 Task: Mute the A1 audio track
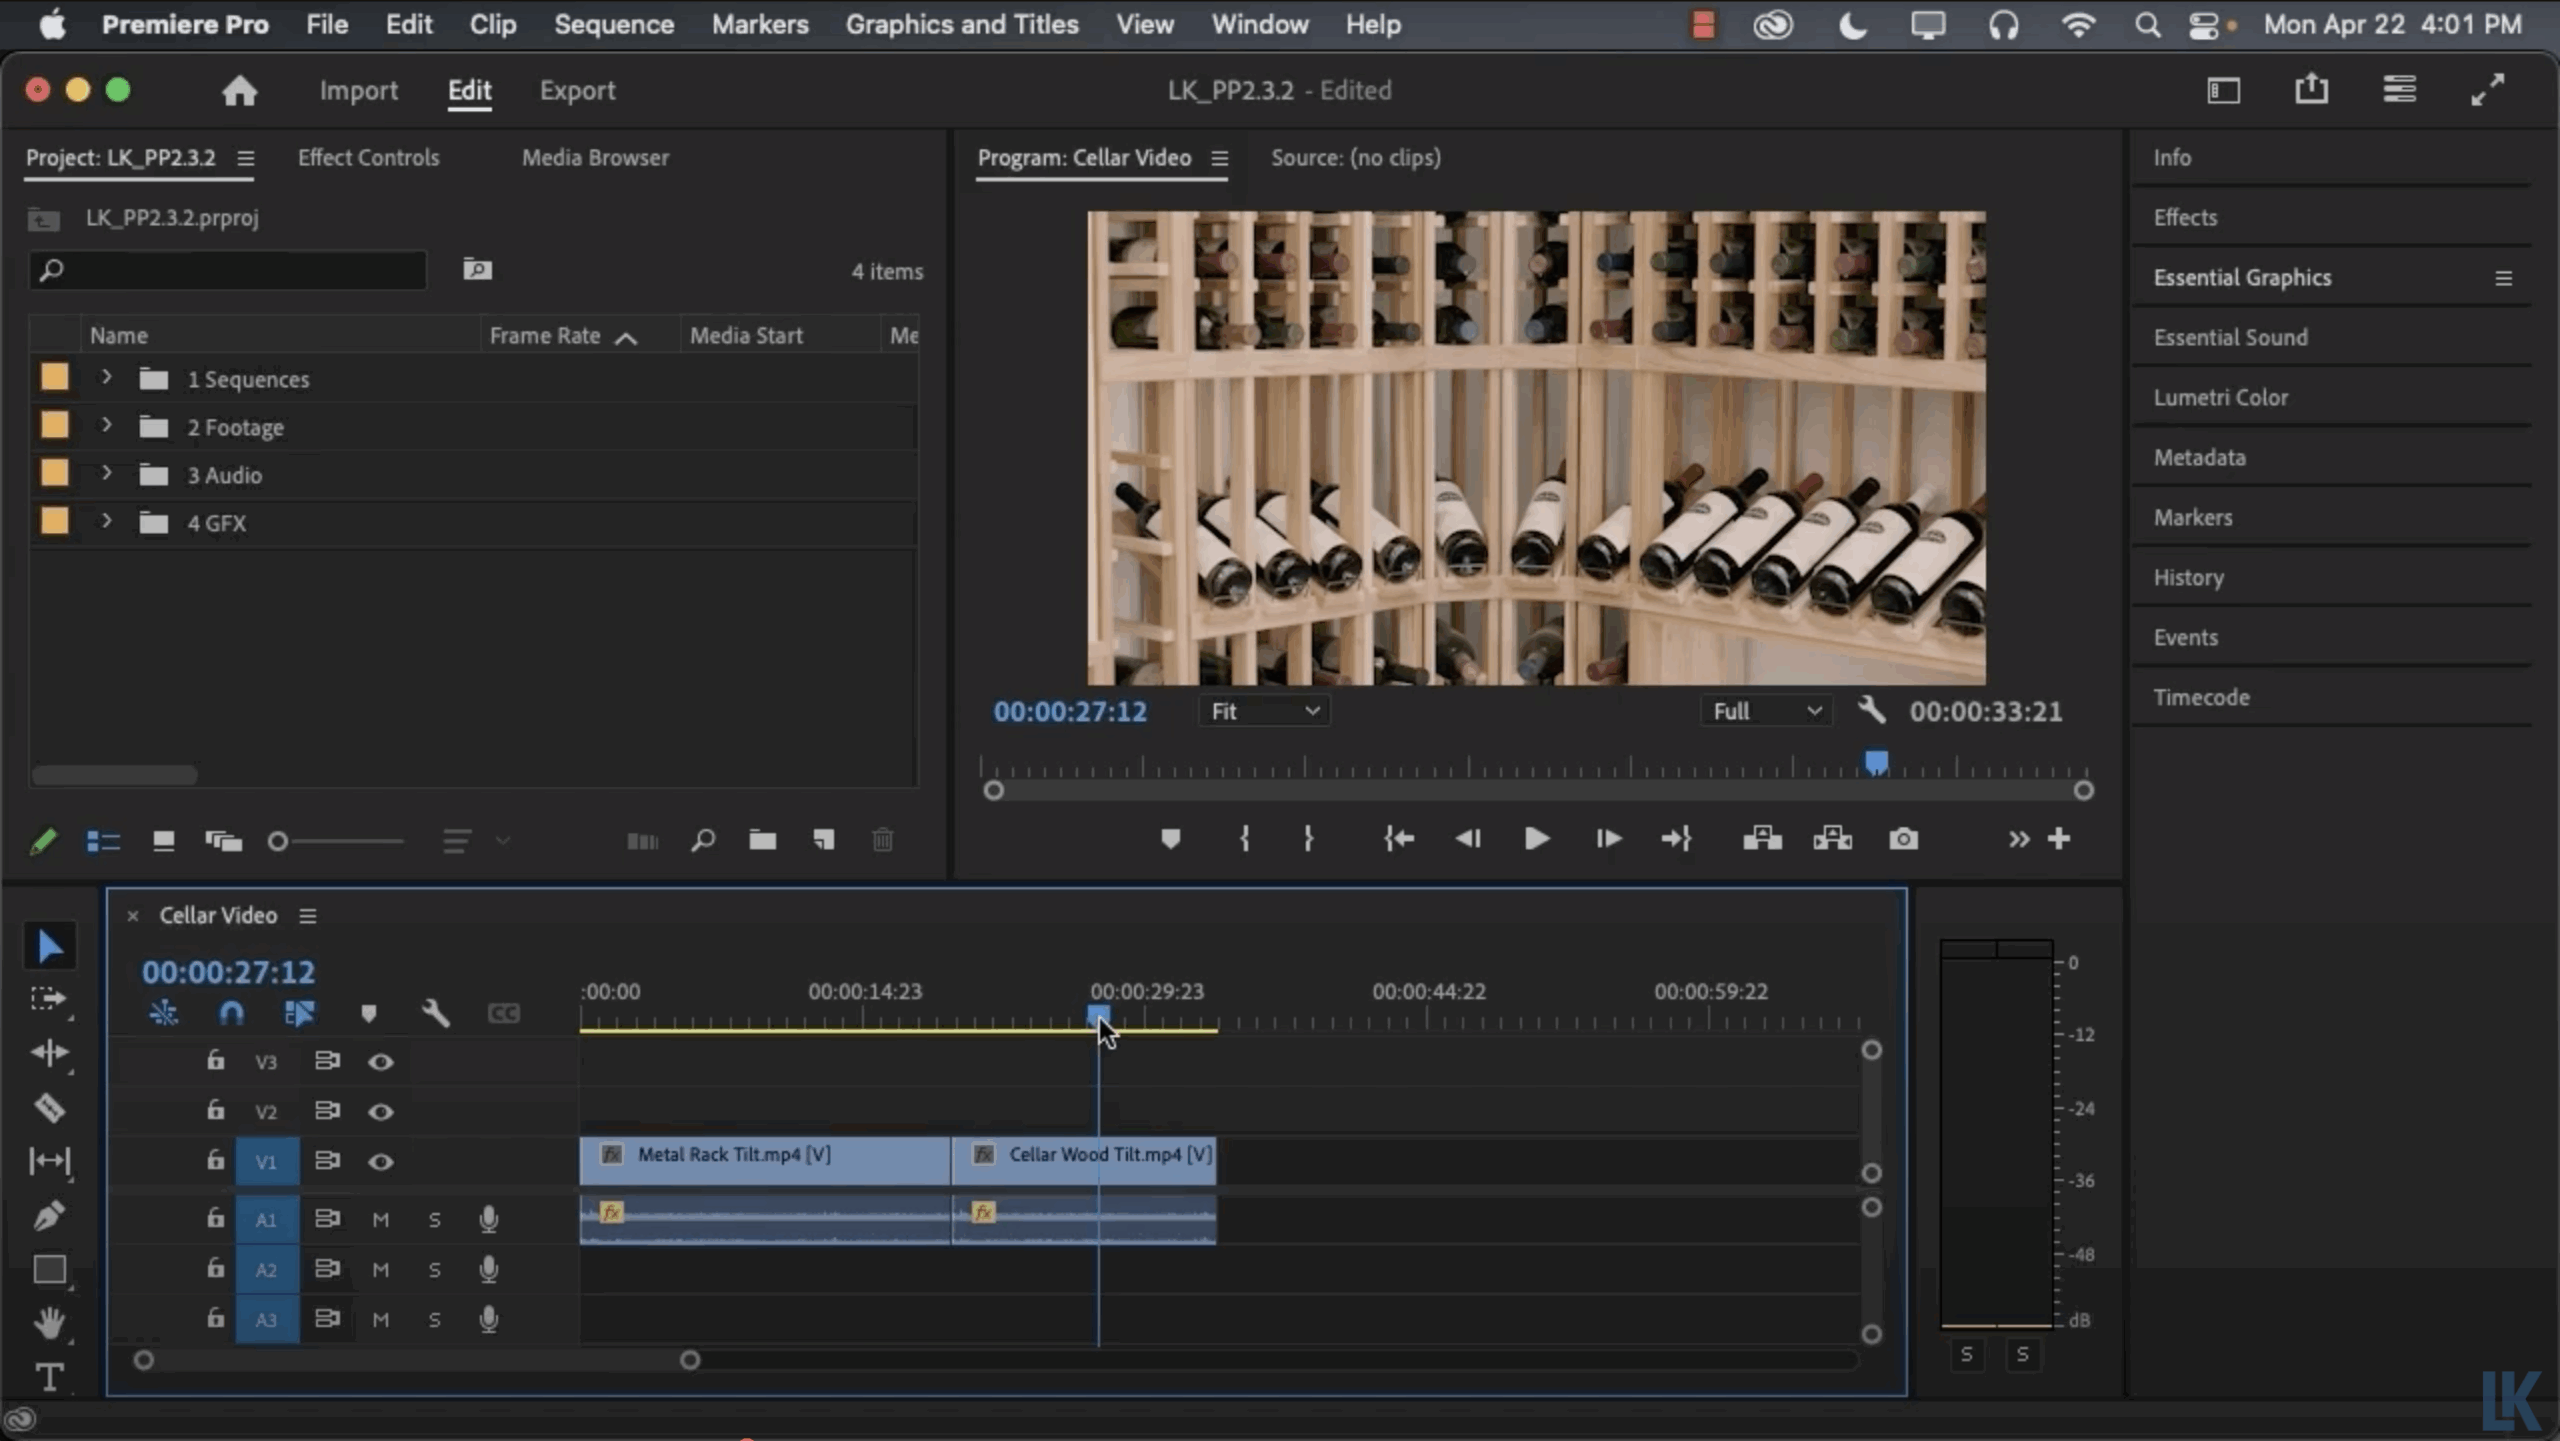pyautogui.click(x=380, y=1219)
